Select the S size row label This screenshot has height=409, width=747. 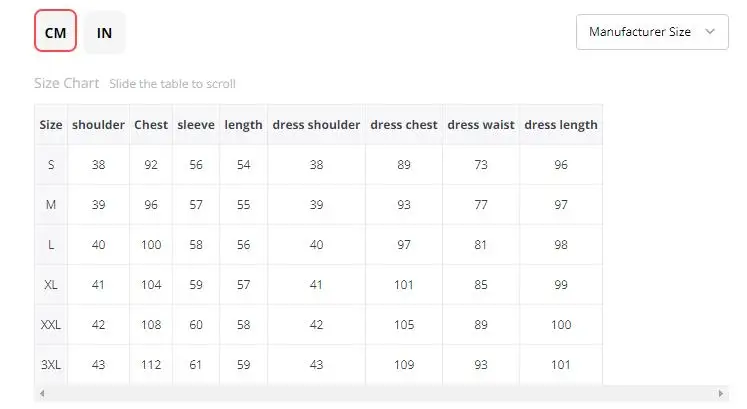pos(51,165)
